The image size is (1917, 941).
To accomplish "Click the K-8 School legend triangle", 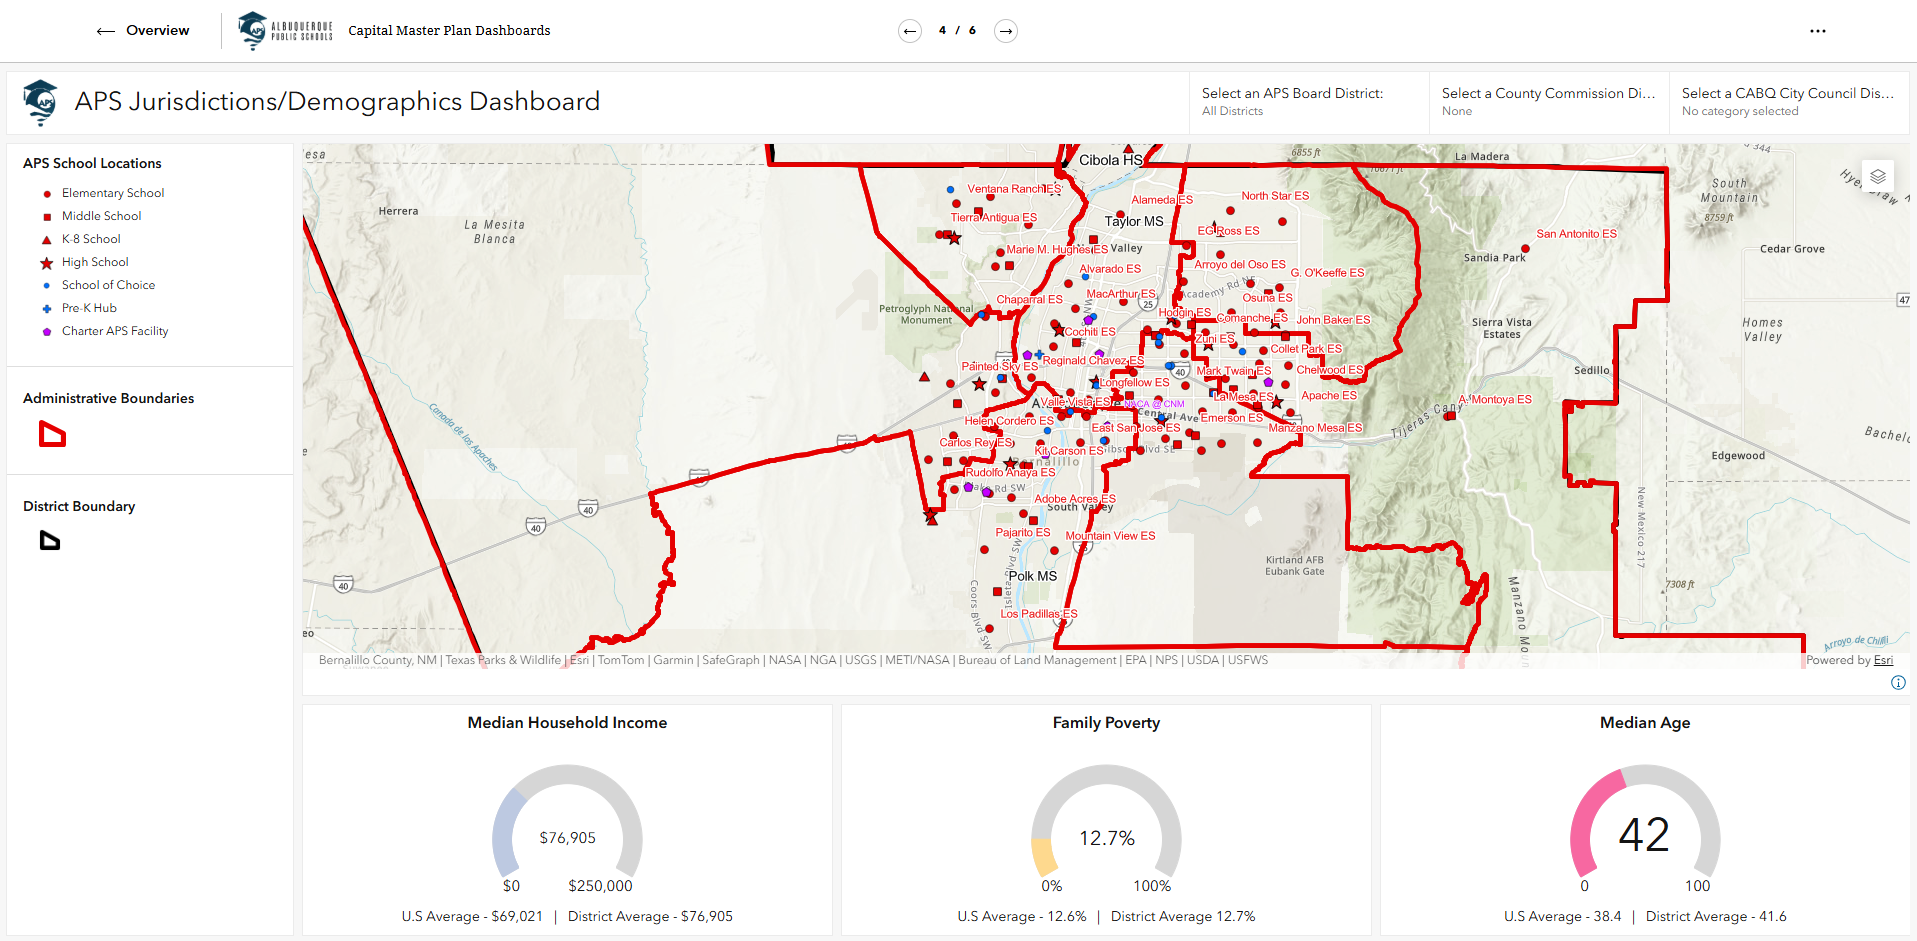I will pos(47,240).
